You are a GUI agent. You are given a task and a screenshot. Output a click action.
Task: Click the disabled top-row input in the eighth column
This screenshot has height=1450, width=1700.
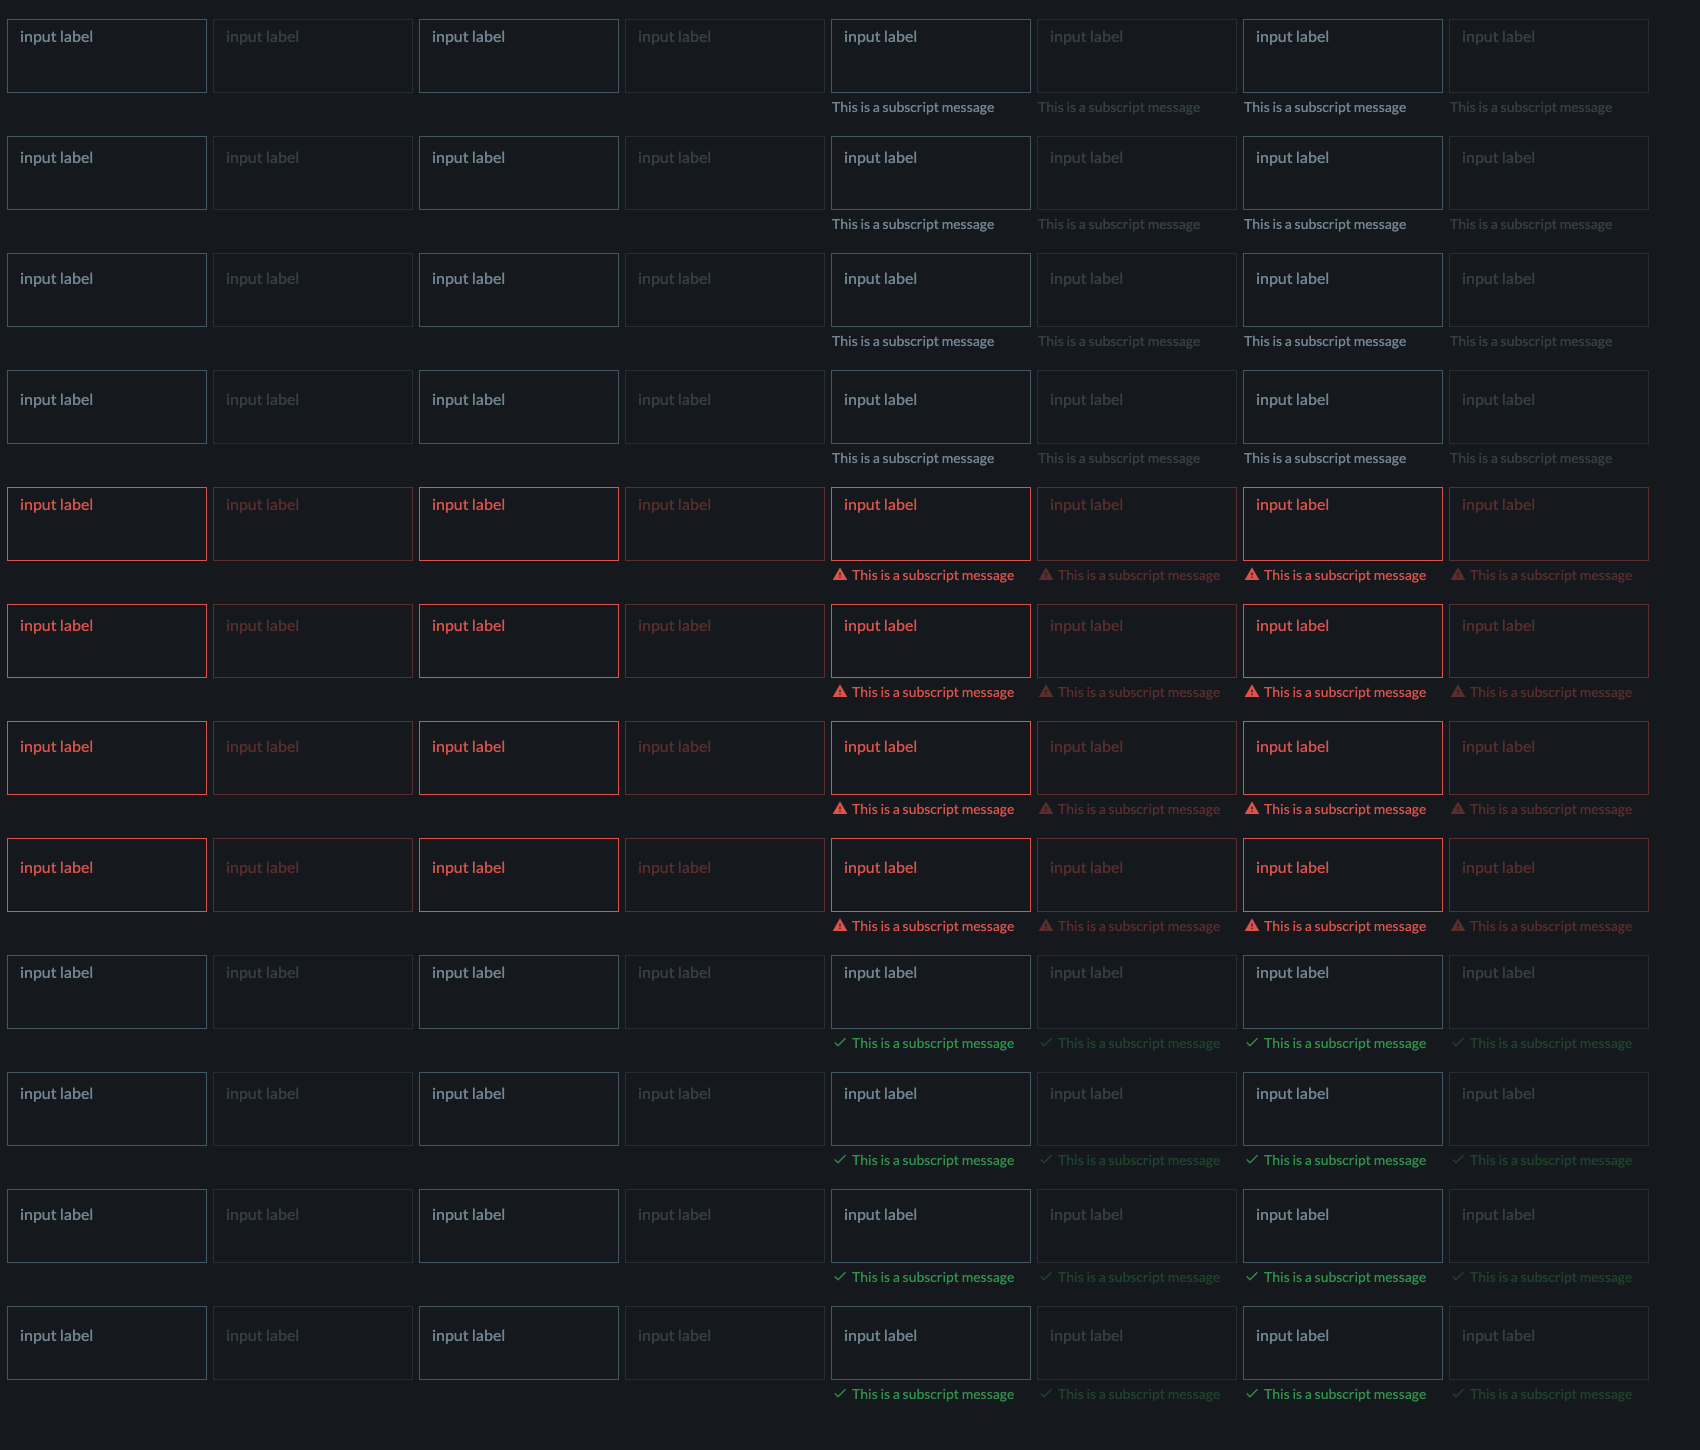coord(1549,56)
